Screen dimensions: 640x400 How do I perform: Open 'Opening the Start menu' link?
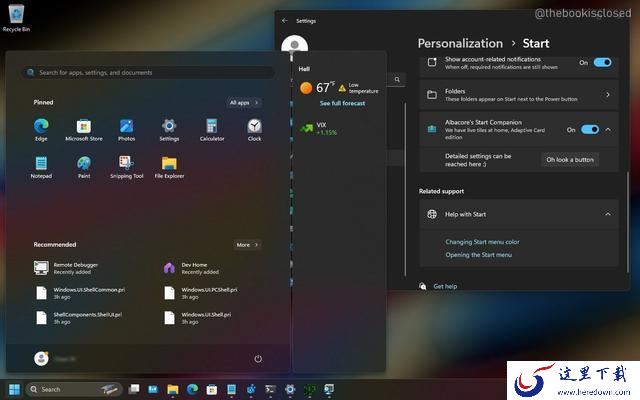(478, 255)
